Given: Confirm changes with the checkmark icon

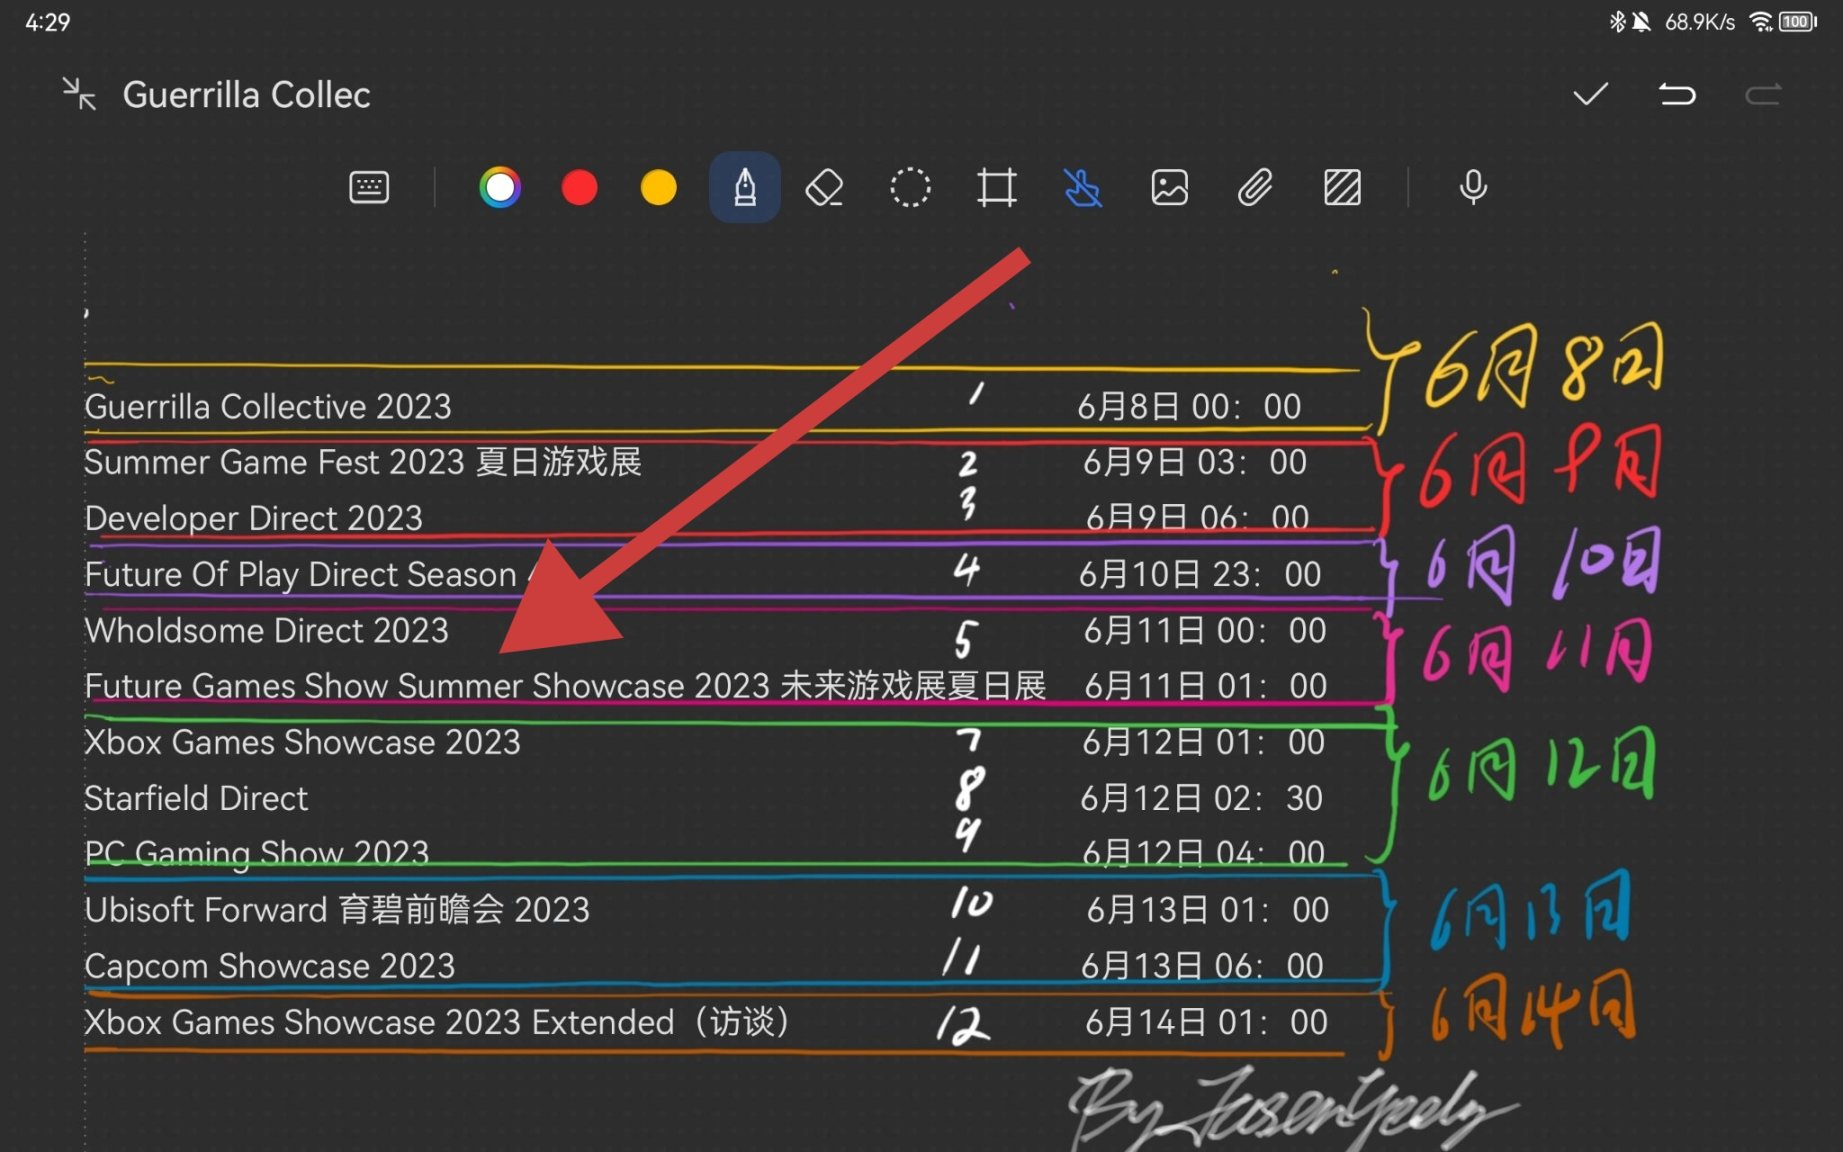Looking at the screenshot, I should coord(1590,94).
